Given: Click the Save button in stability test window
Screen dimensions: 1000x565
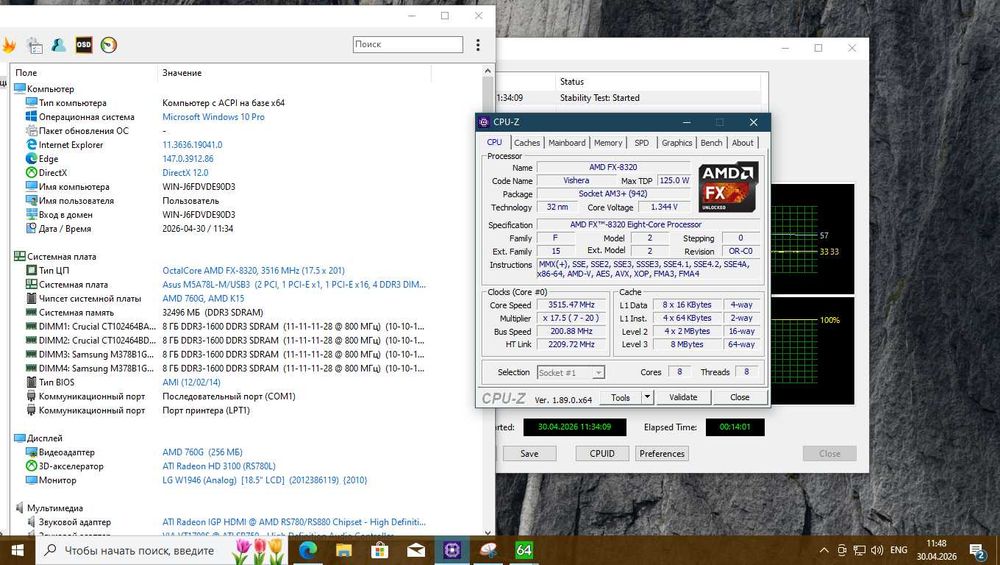Looking at the screenshot, I should click(x=529, y=453).
